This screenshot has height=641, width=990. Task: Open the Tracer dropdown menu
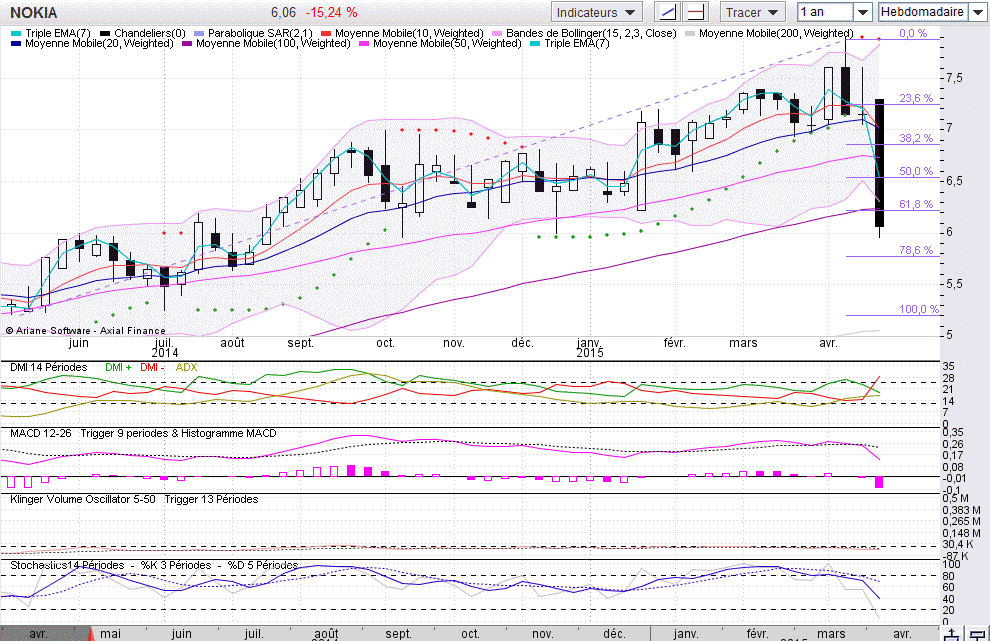point(752,12)
